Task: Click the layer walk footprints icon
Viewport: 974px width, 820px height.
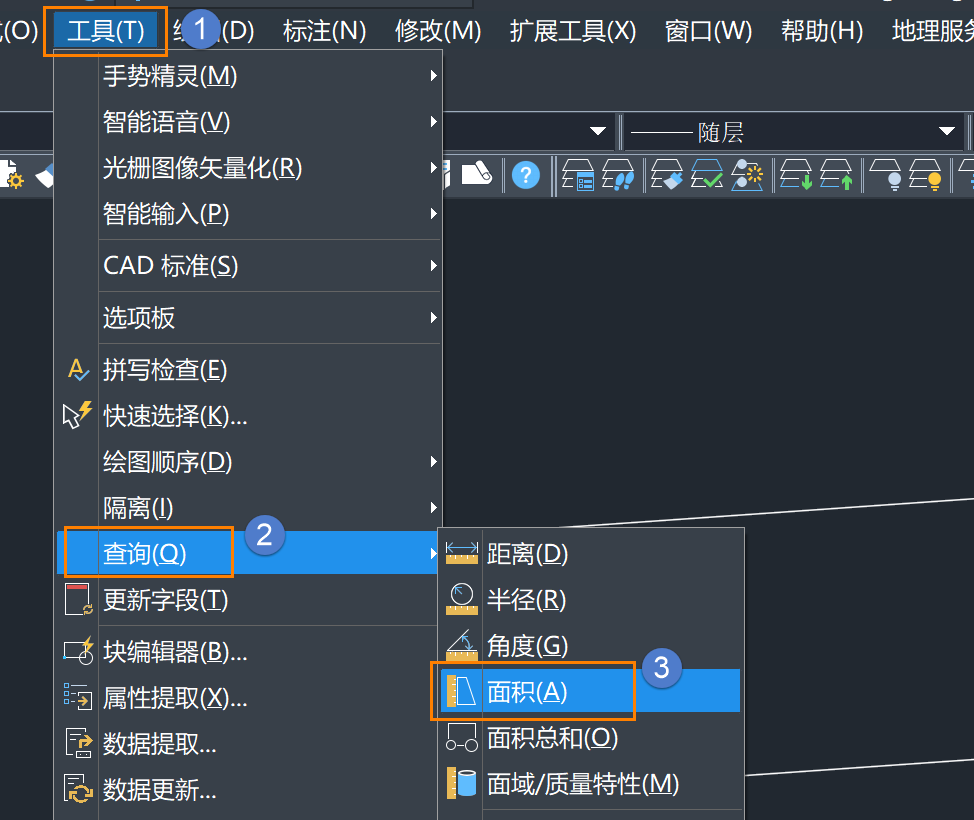Action: 618,175
